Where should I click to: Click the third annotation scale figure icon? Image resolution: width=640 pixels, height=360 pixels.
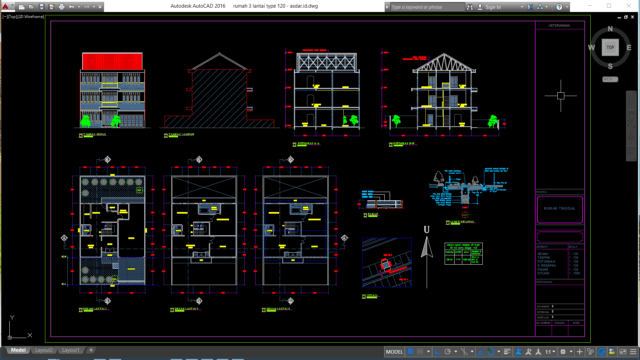538,352
